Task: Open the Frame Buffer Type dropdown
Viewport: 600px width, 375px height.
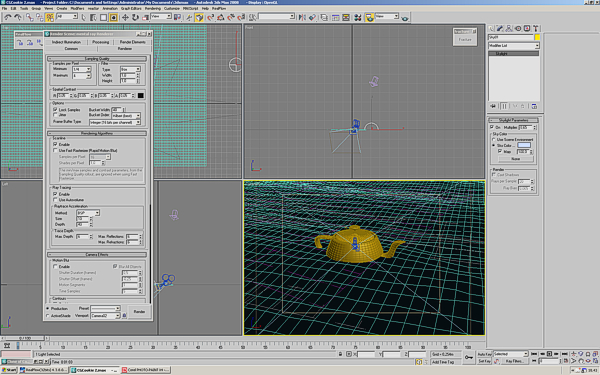Action: (x=115, y=122)
